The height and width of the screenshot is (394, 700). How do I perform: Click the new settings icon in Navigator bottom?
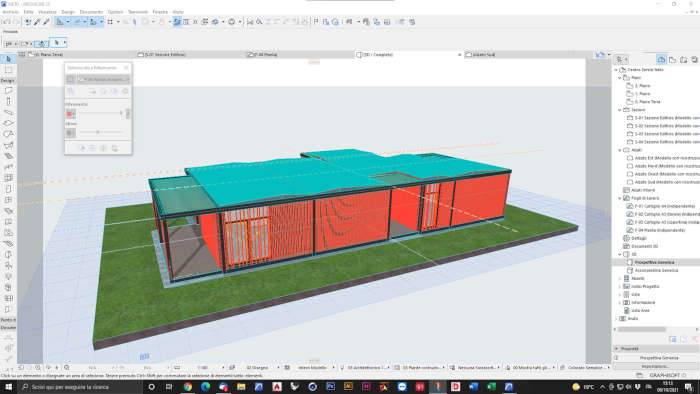click(x=673, y=340)
